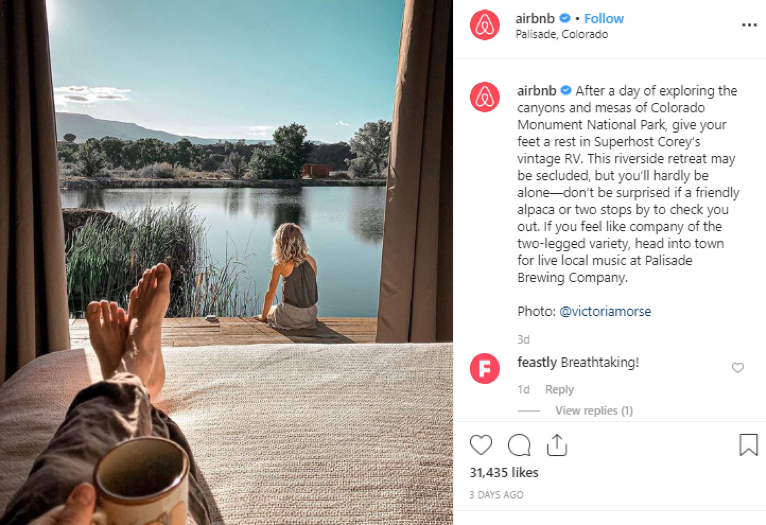The width and height of the screenshot is (766, 525).
Task: Click the airbnb username in caption
Action: [537, 91]
